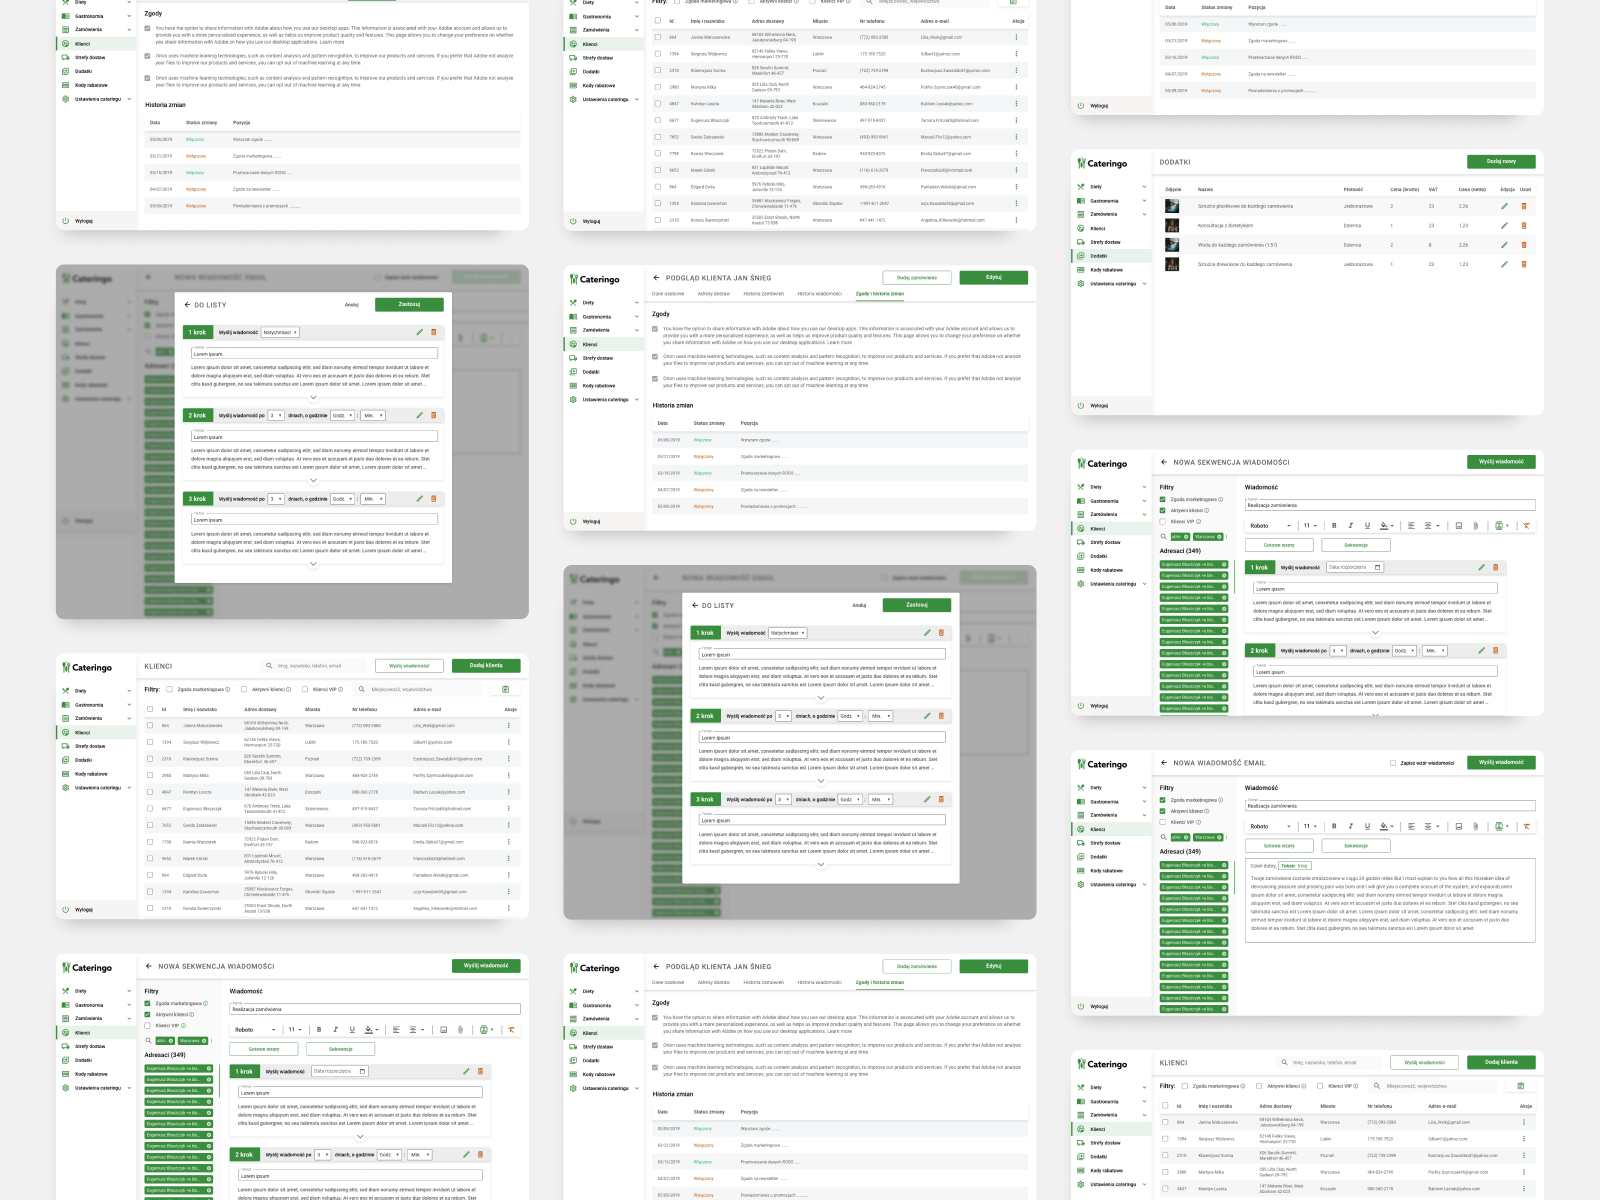Viewport: 1600px width, 1200px height.
Task: Tick Klienci VIP filter in uncropped Klienci screen
Action: click(305, 689)
